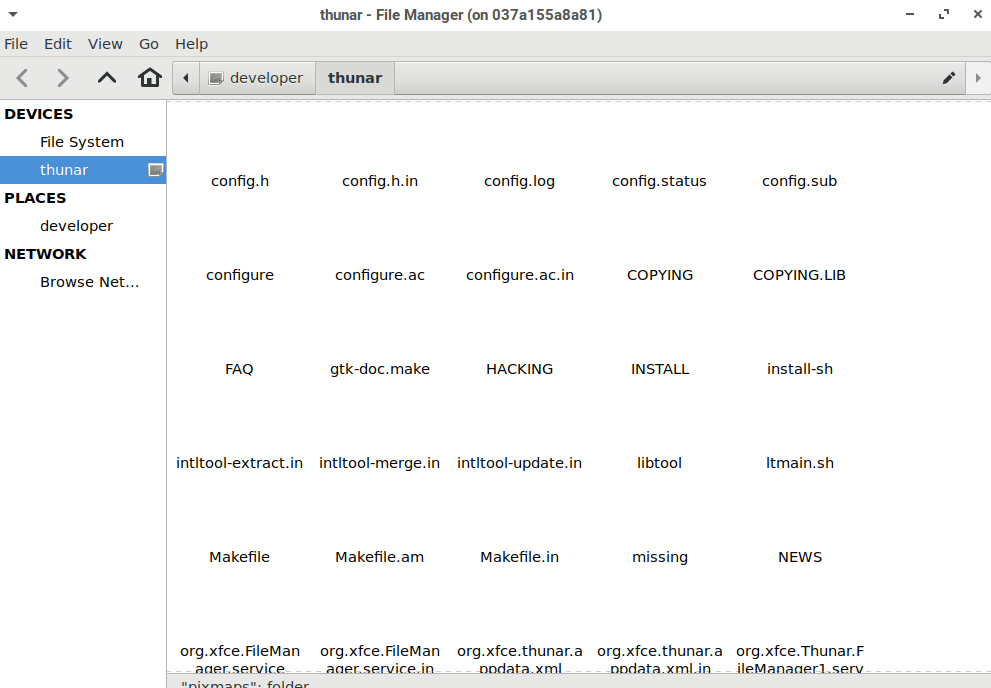Open the Go menu

point(149,44)
